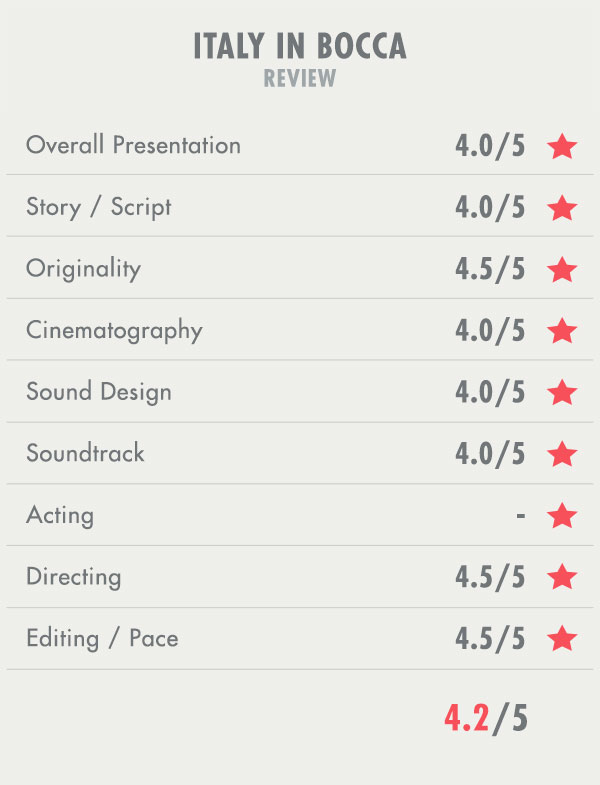Click the star in the Acting row

click(562, 516)
